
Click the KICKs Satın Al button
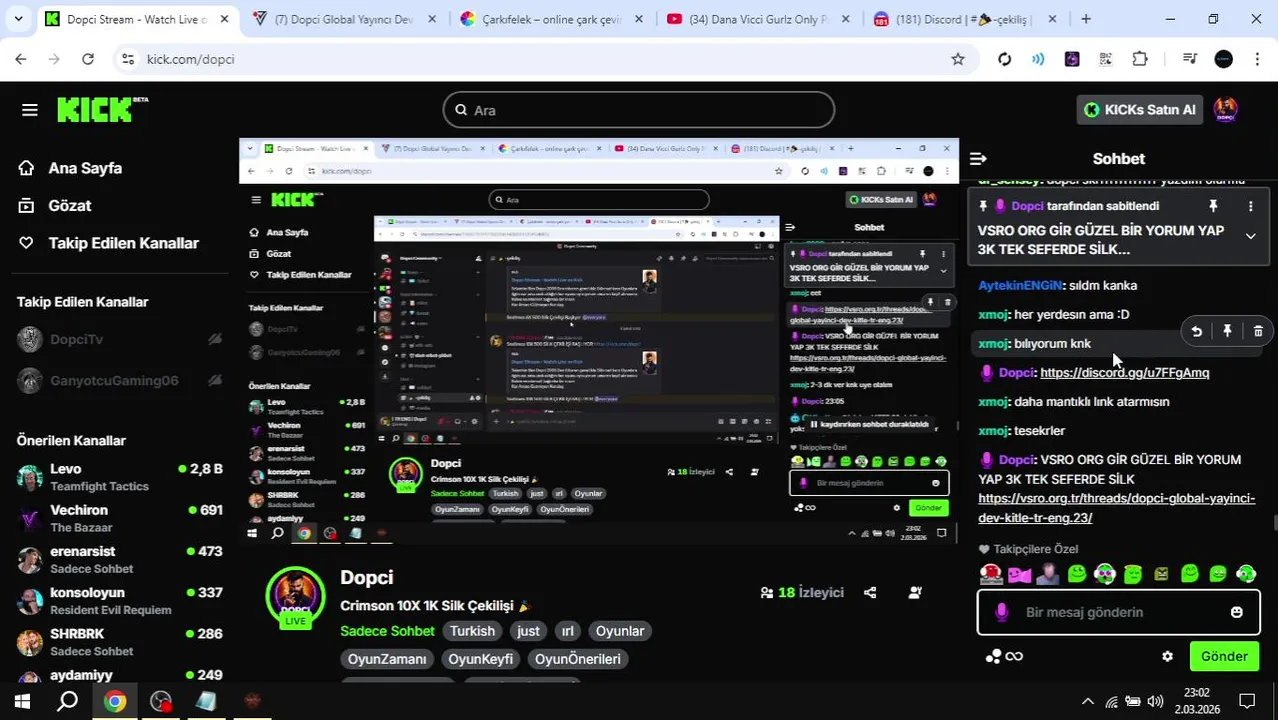pos(1139,110)
